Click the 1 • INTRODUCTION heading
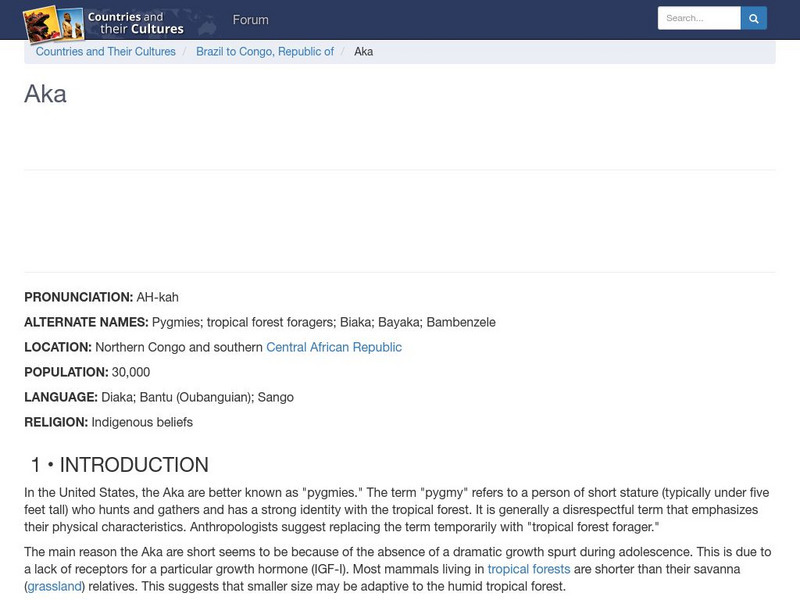Viewport: 800px width, 600px height. click(x=120, y=465)
